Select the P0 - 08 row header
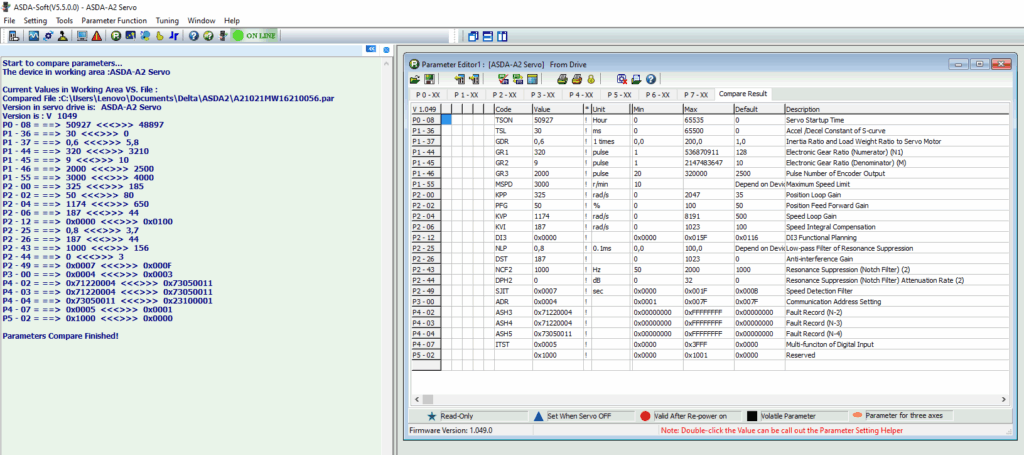This screenshot has height=455, width=1024. click(424, 119)
